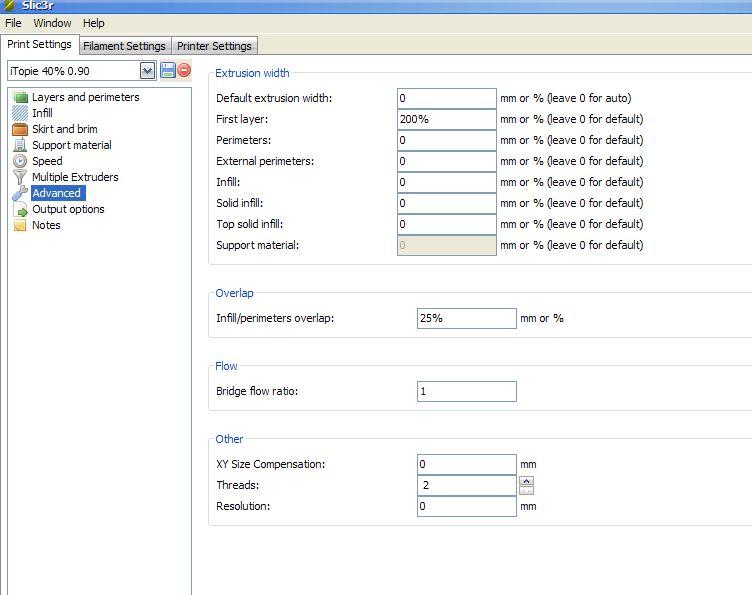Switch to the Printer Settings tab

tap(214, 46)
